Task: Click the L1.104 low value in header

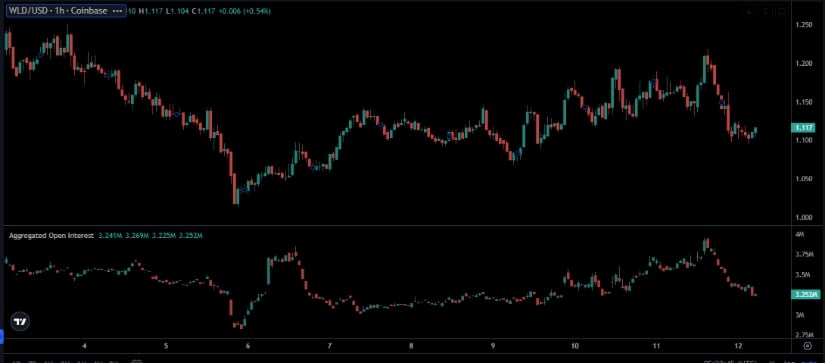Action: (x=177, y=11)
